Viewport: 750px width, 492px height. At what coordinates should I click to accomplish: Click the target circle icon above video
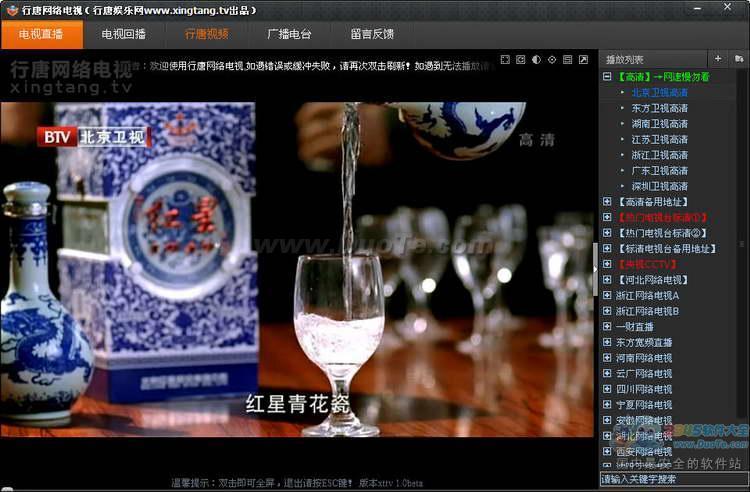pos(552,60)
